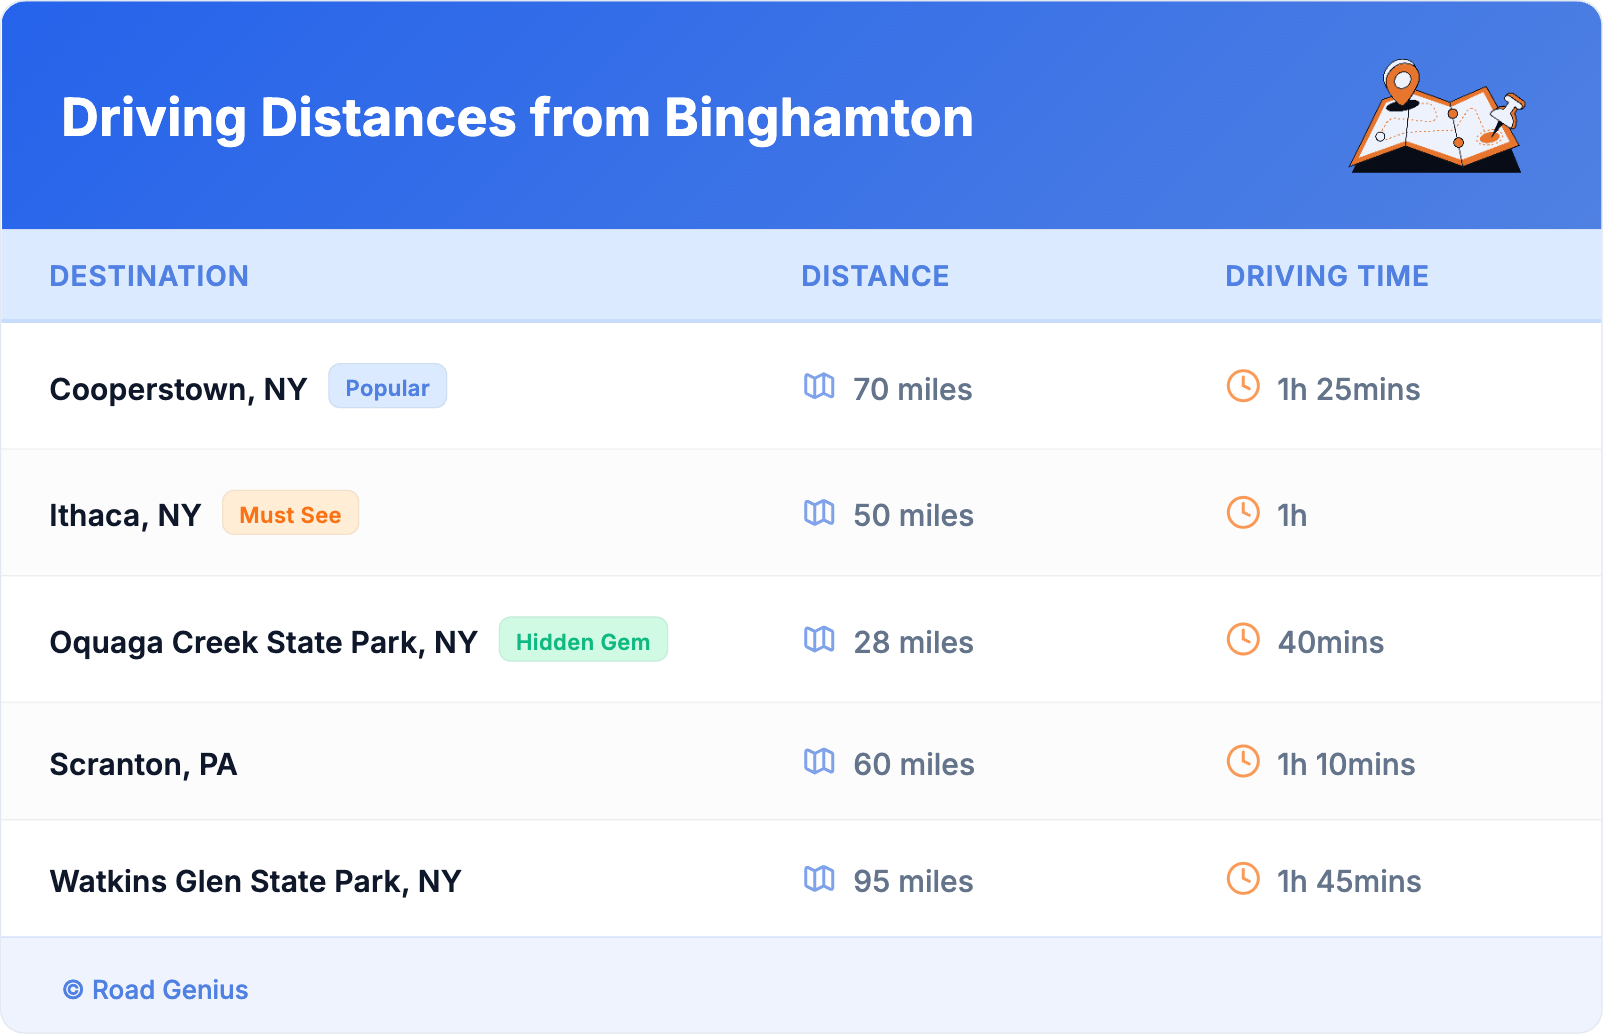Click the map illustration in the header

pyautogui.click(x=1437, y=117)
